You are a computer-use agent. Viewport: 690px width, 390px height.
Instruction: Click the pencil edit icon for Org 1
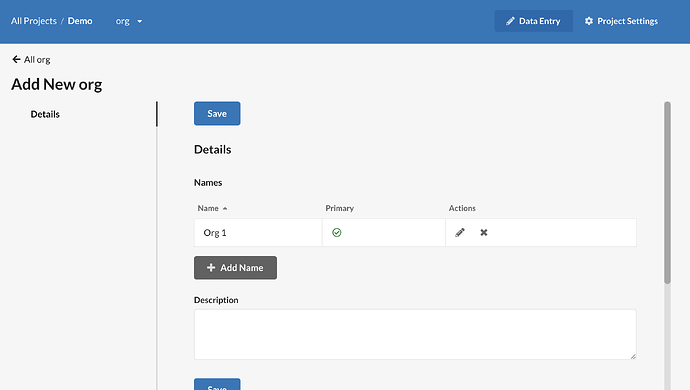coord(460,232)
